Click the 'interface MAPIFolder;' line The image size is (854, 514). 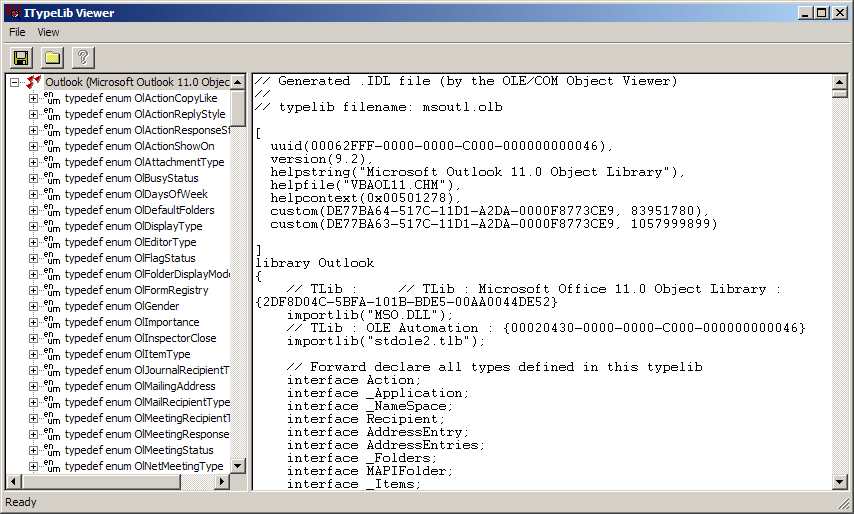coord(370,471)
